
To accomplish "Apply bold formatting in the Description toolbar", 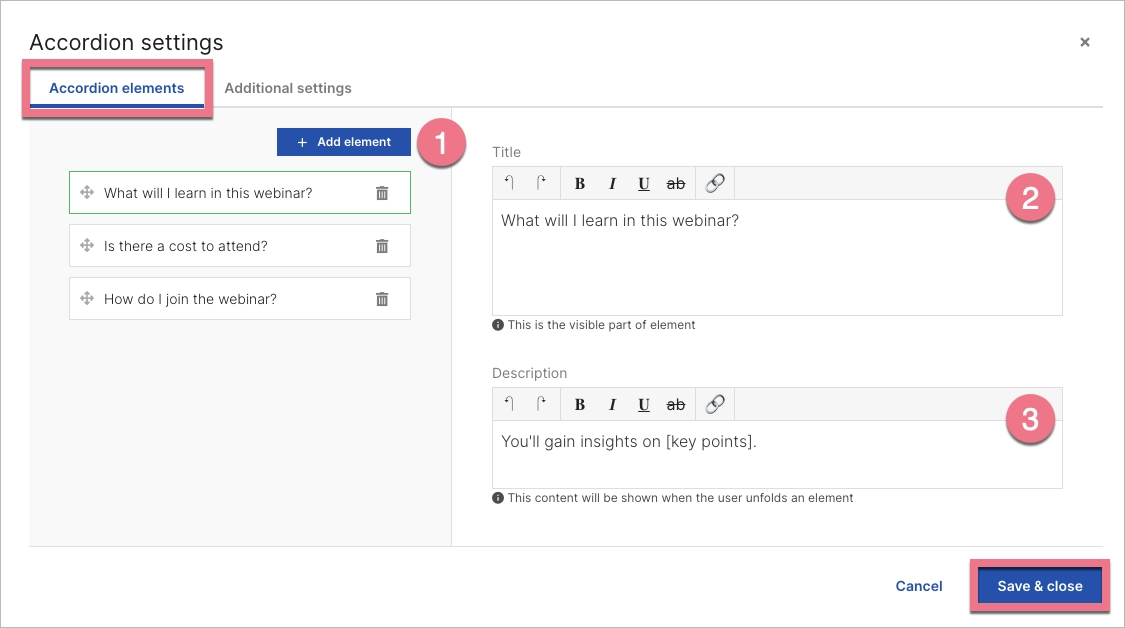I will (x=580, y=404).
